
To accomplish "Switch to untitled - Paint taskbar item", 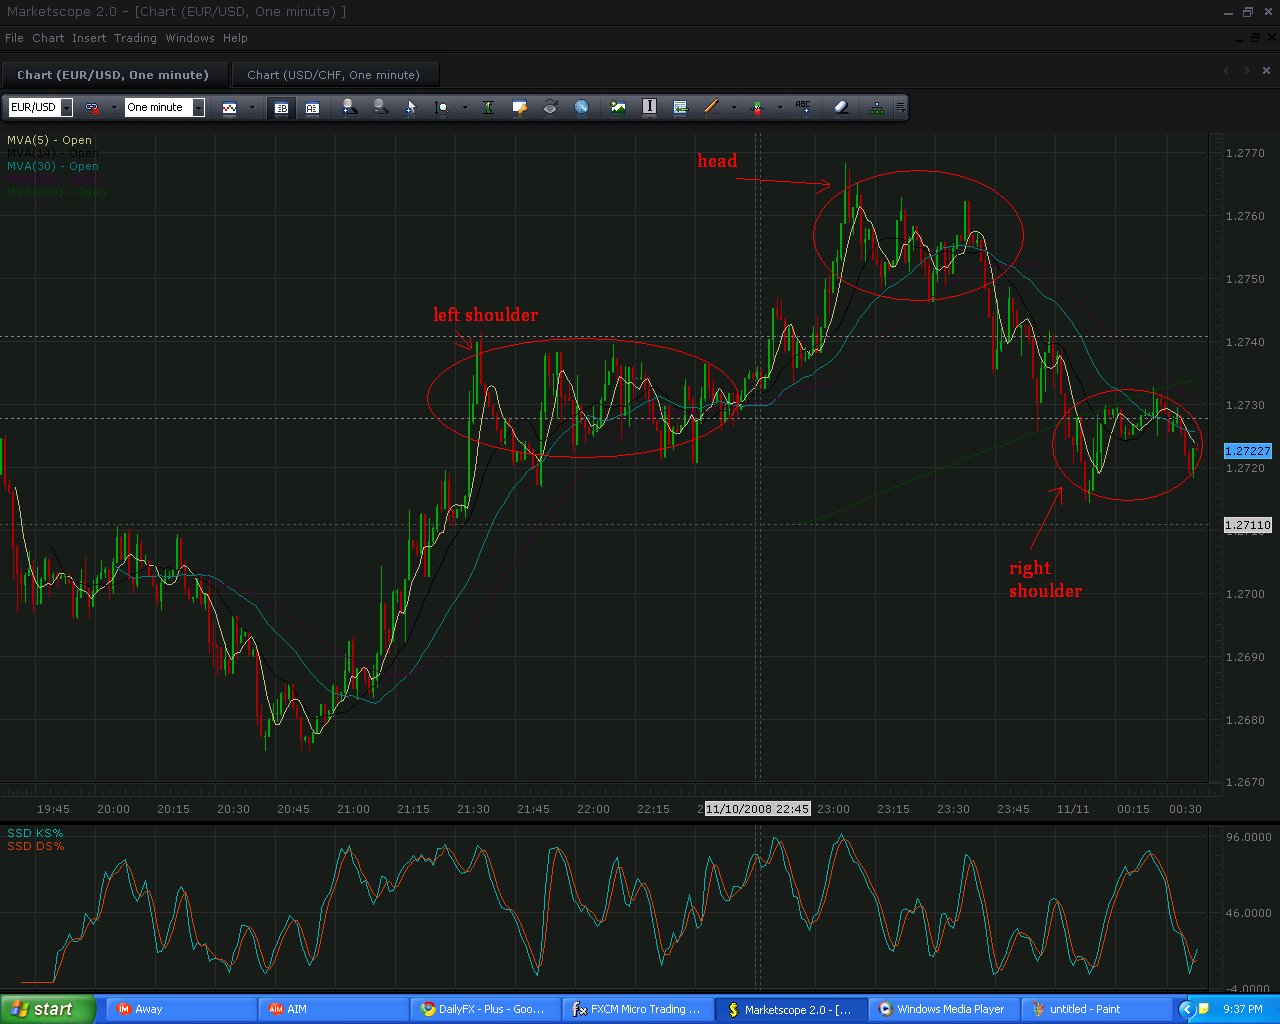I will click(1096, 1009).
